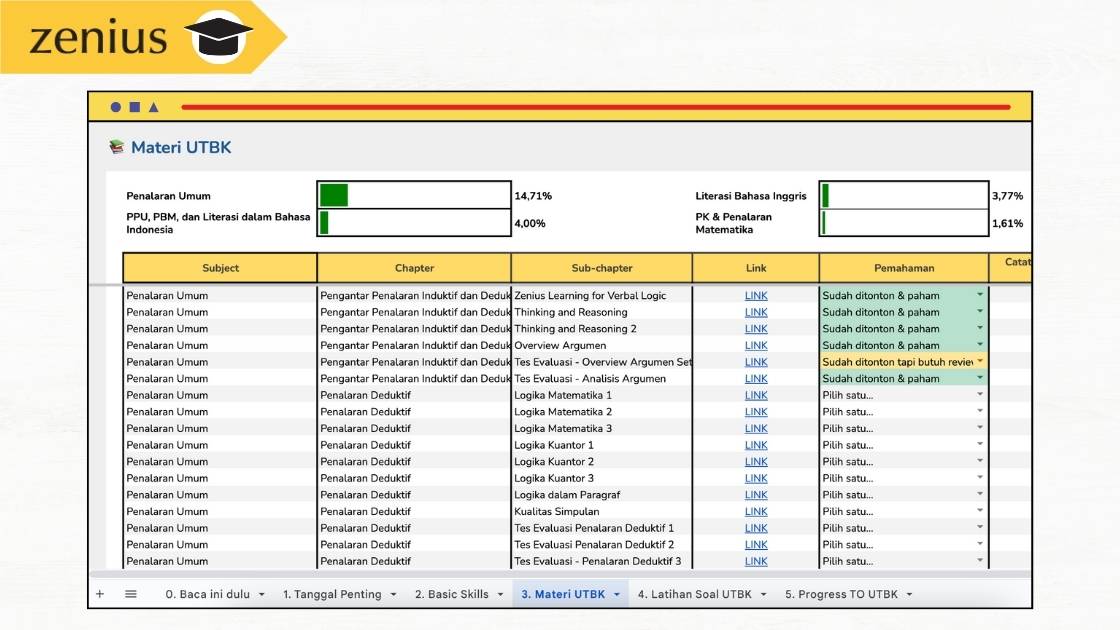
Task: Select cell Logika Matematika 2
Action: 601,411
